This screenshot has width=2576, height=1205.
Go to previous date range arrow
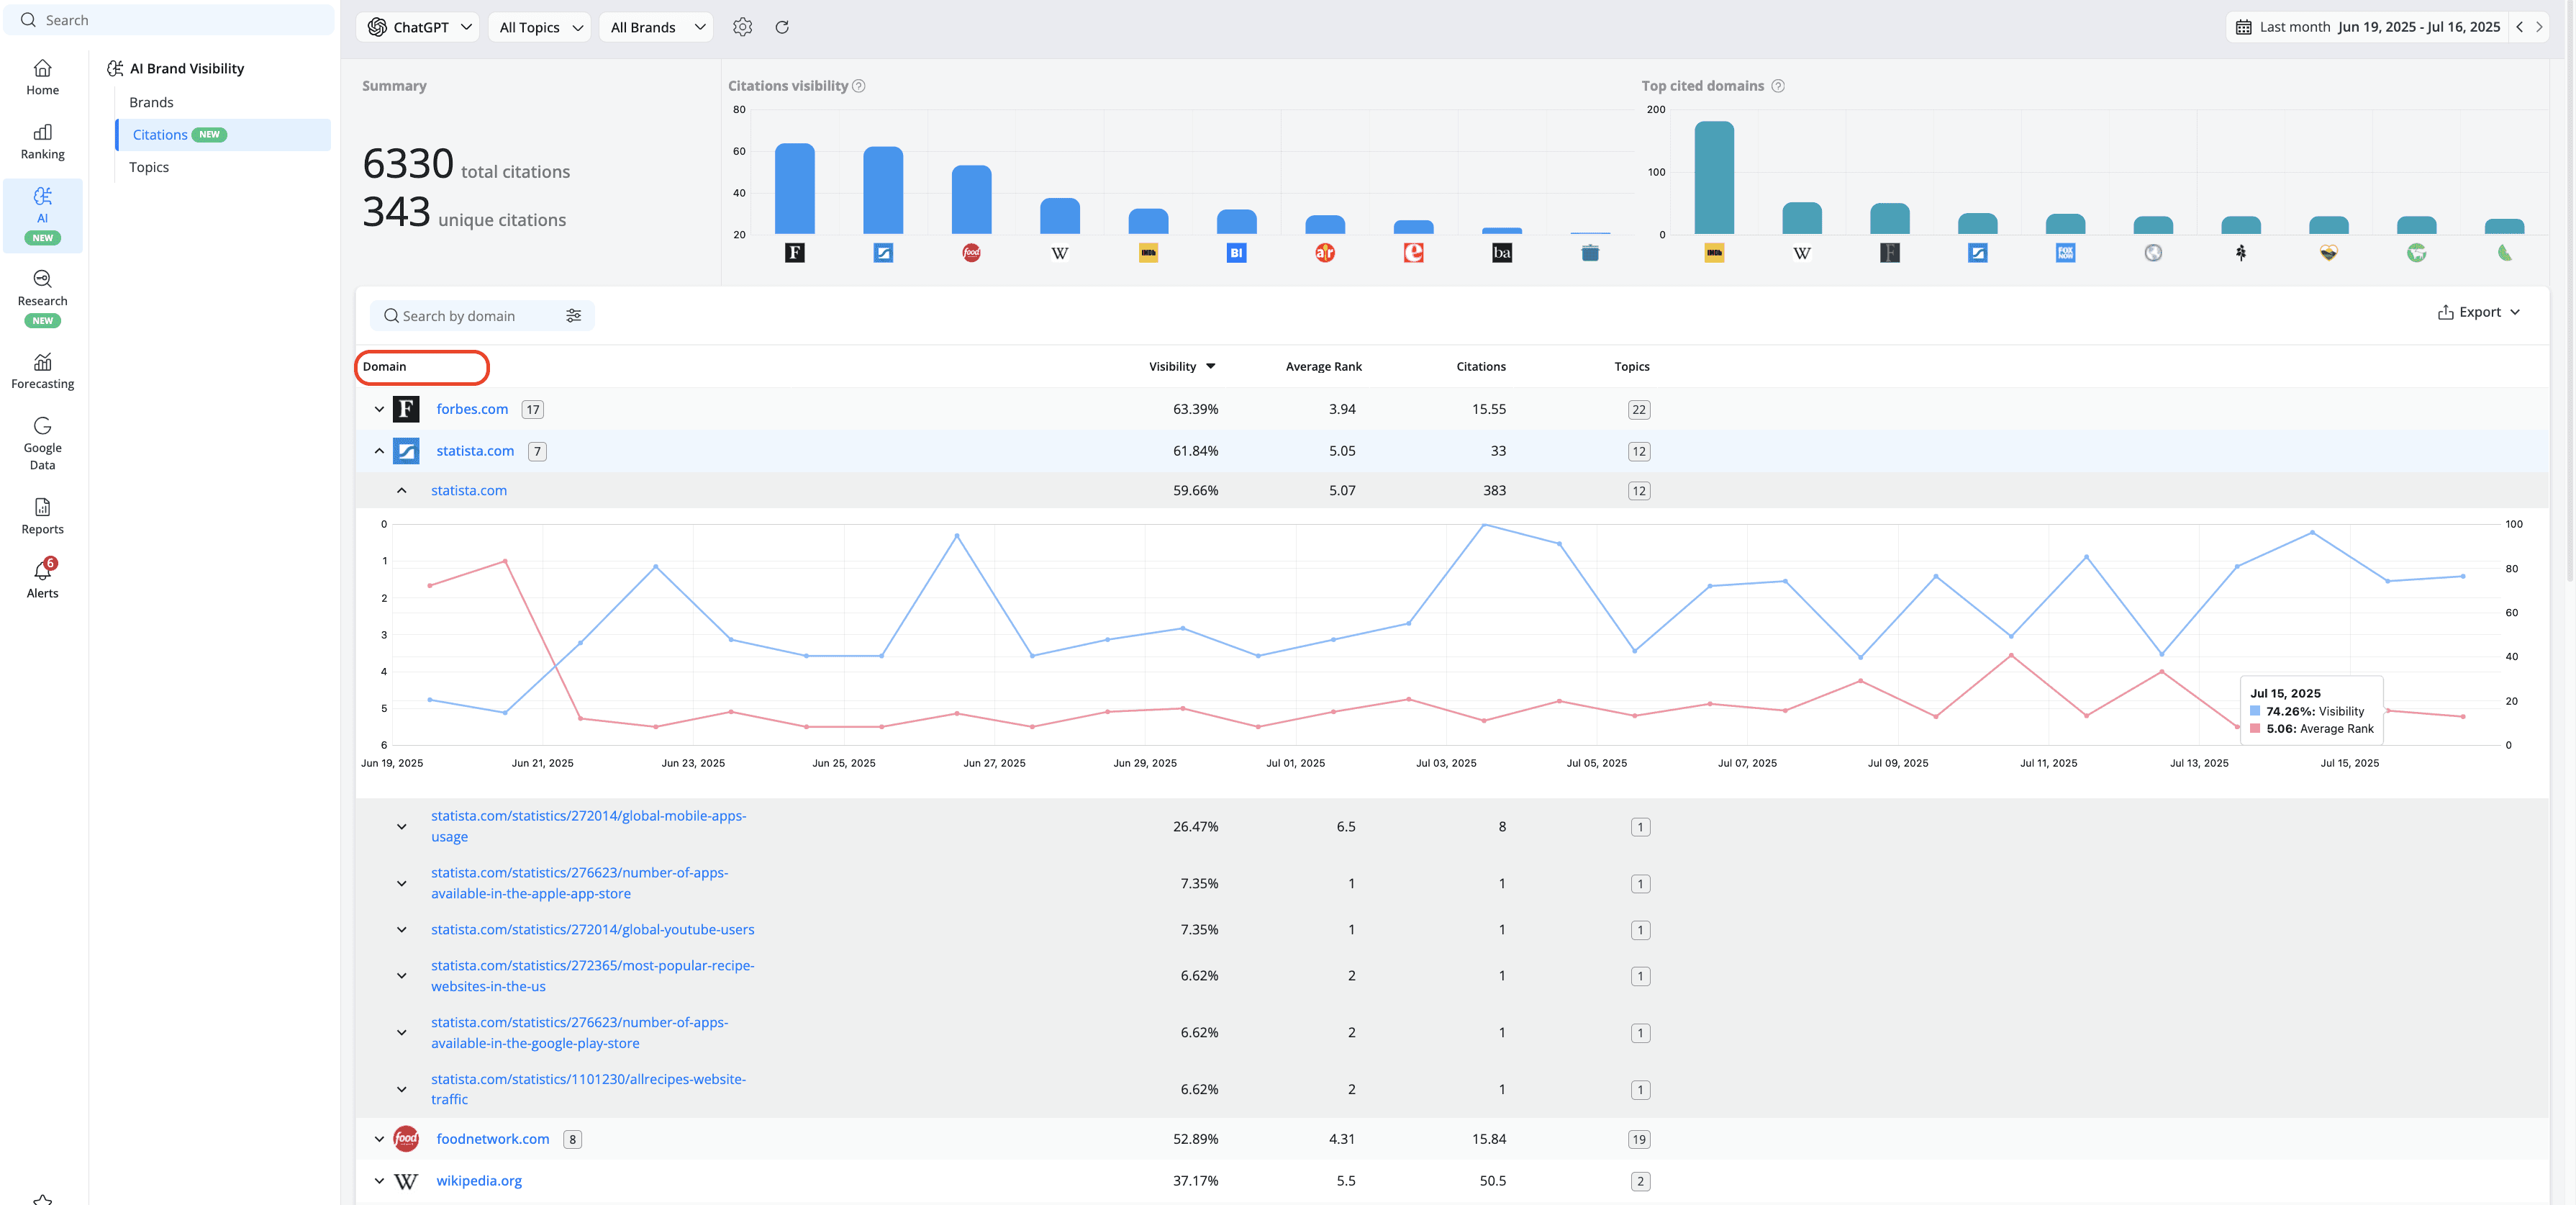pyautogui.click(x=2520, y=27)
